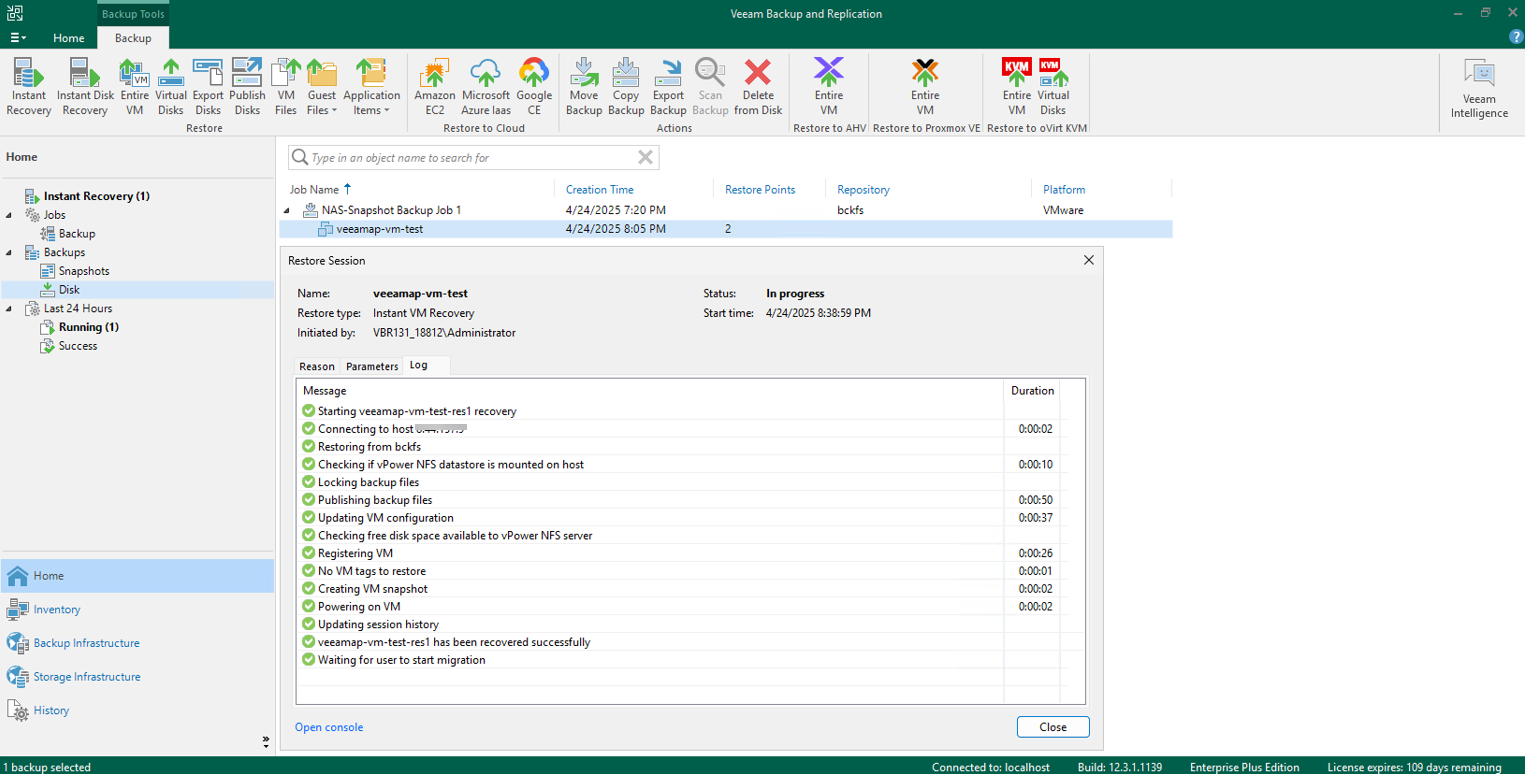The height and width of the screenshot is (774, 1525).
Task: Switch to the Reason tab
Action: click(x=317, y=366)
